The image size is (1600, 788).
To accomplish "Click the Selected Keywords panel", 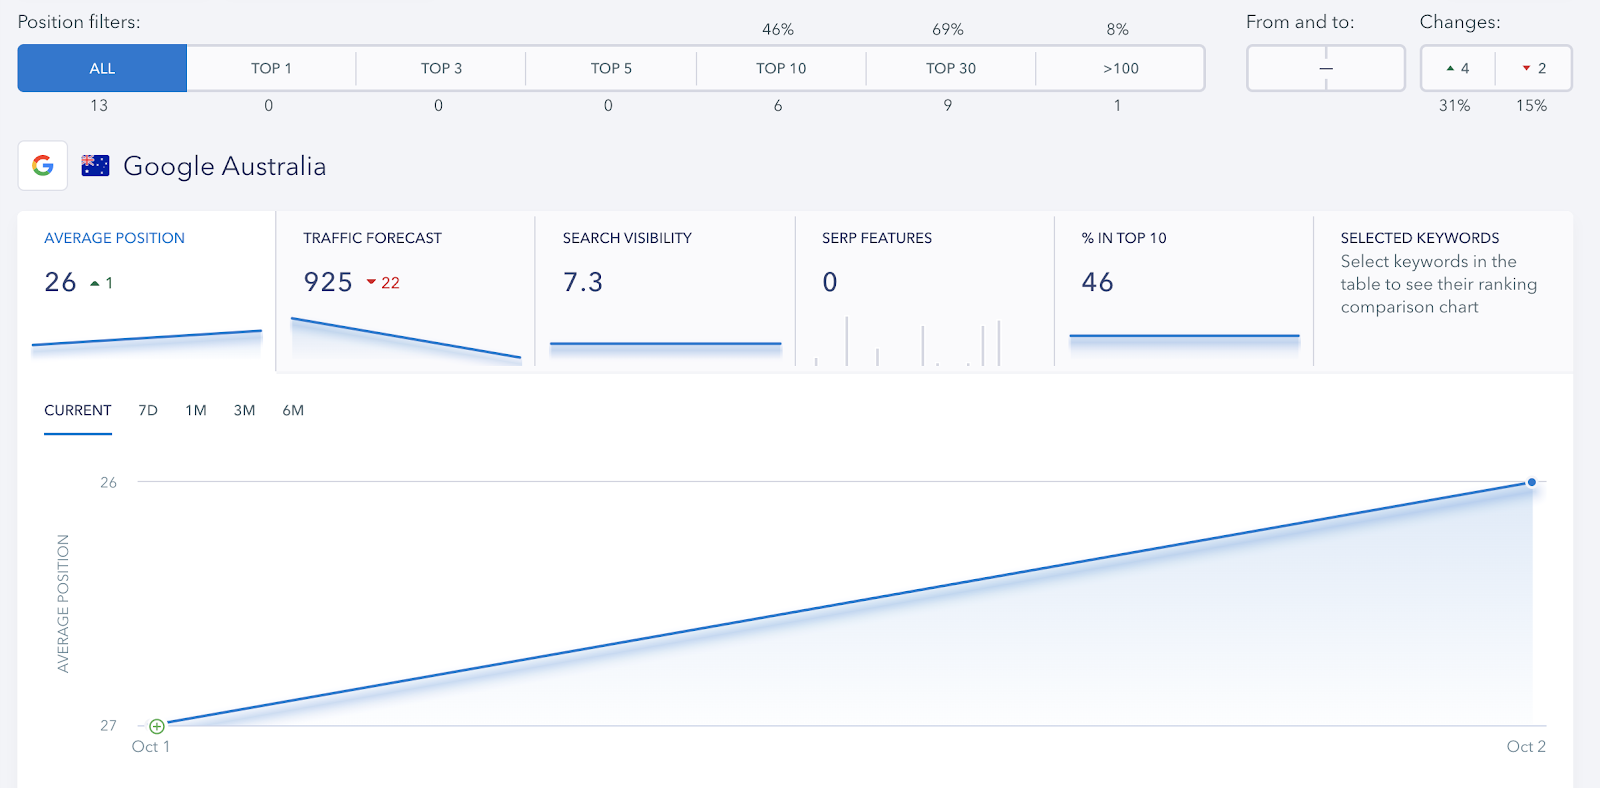I will pos(1443,291).
